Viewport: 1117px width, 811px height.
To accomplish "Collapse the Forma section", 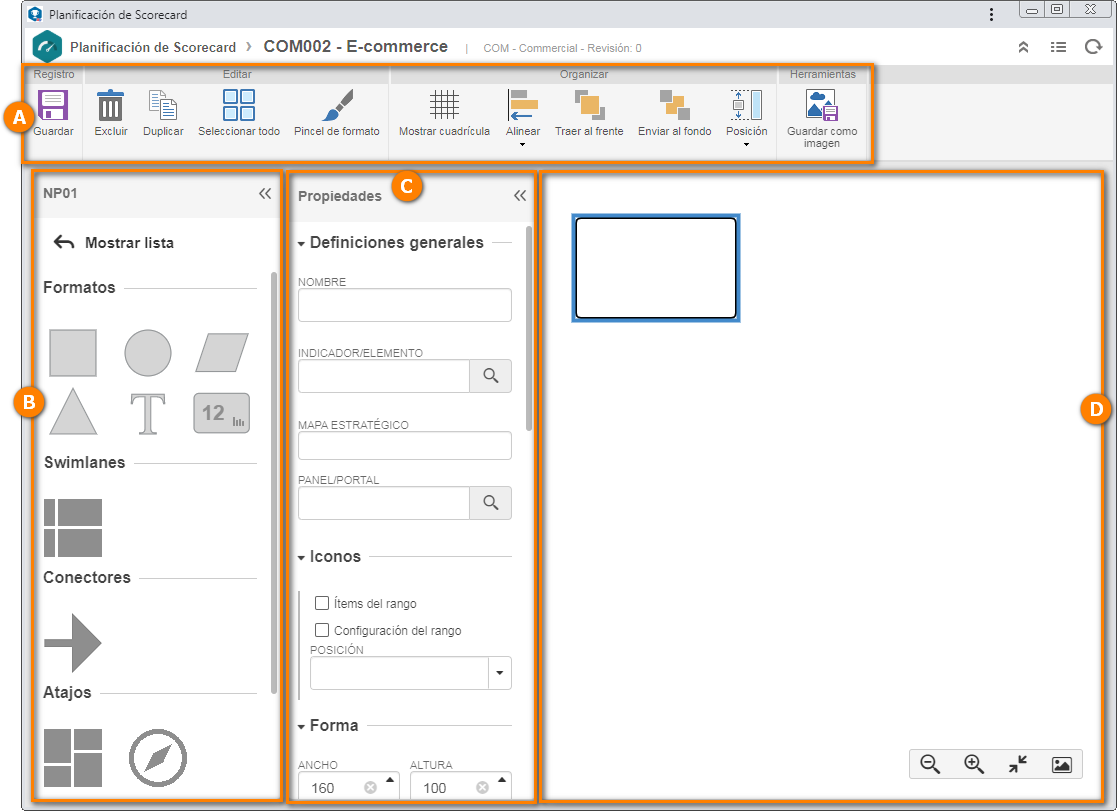I will 301,727.
